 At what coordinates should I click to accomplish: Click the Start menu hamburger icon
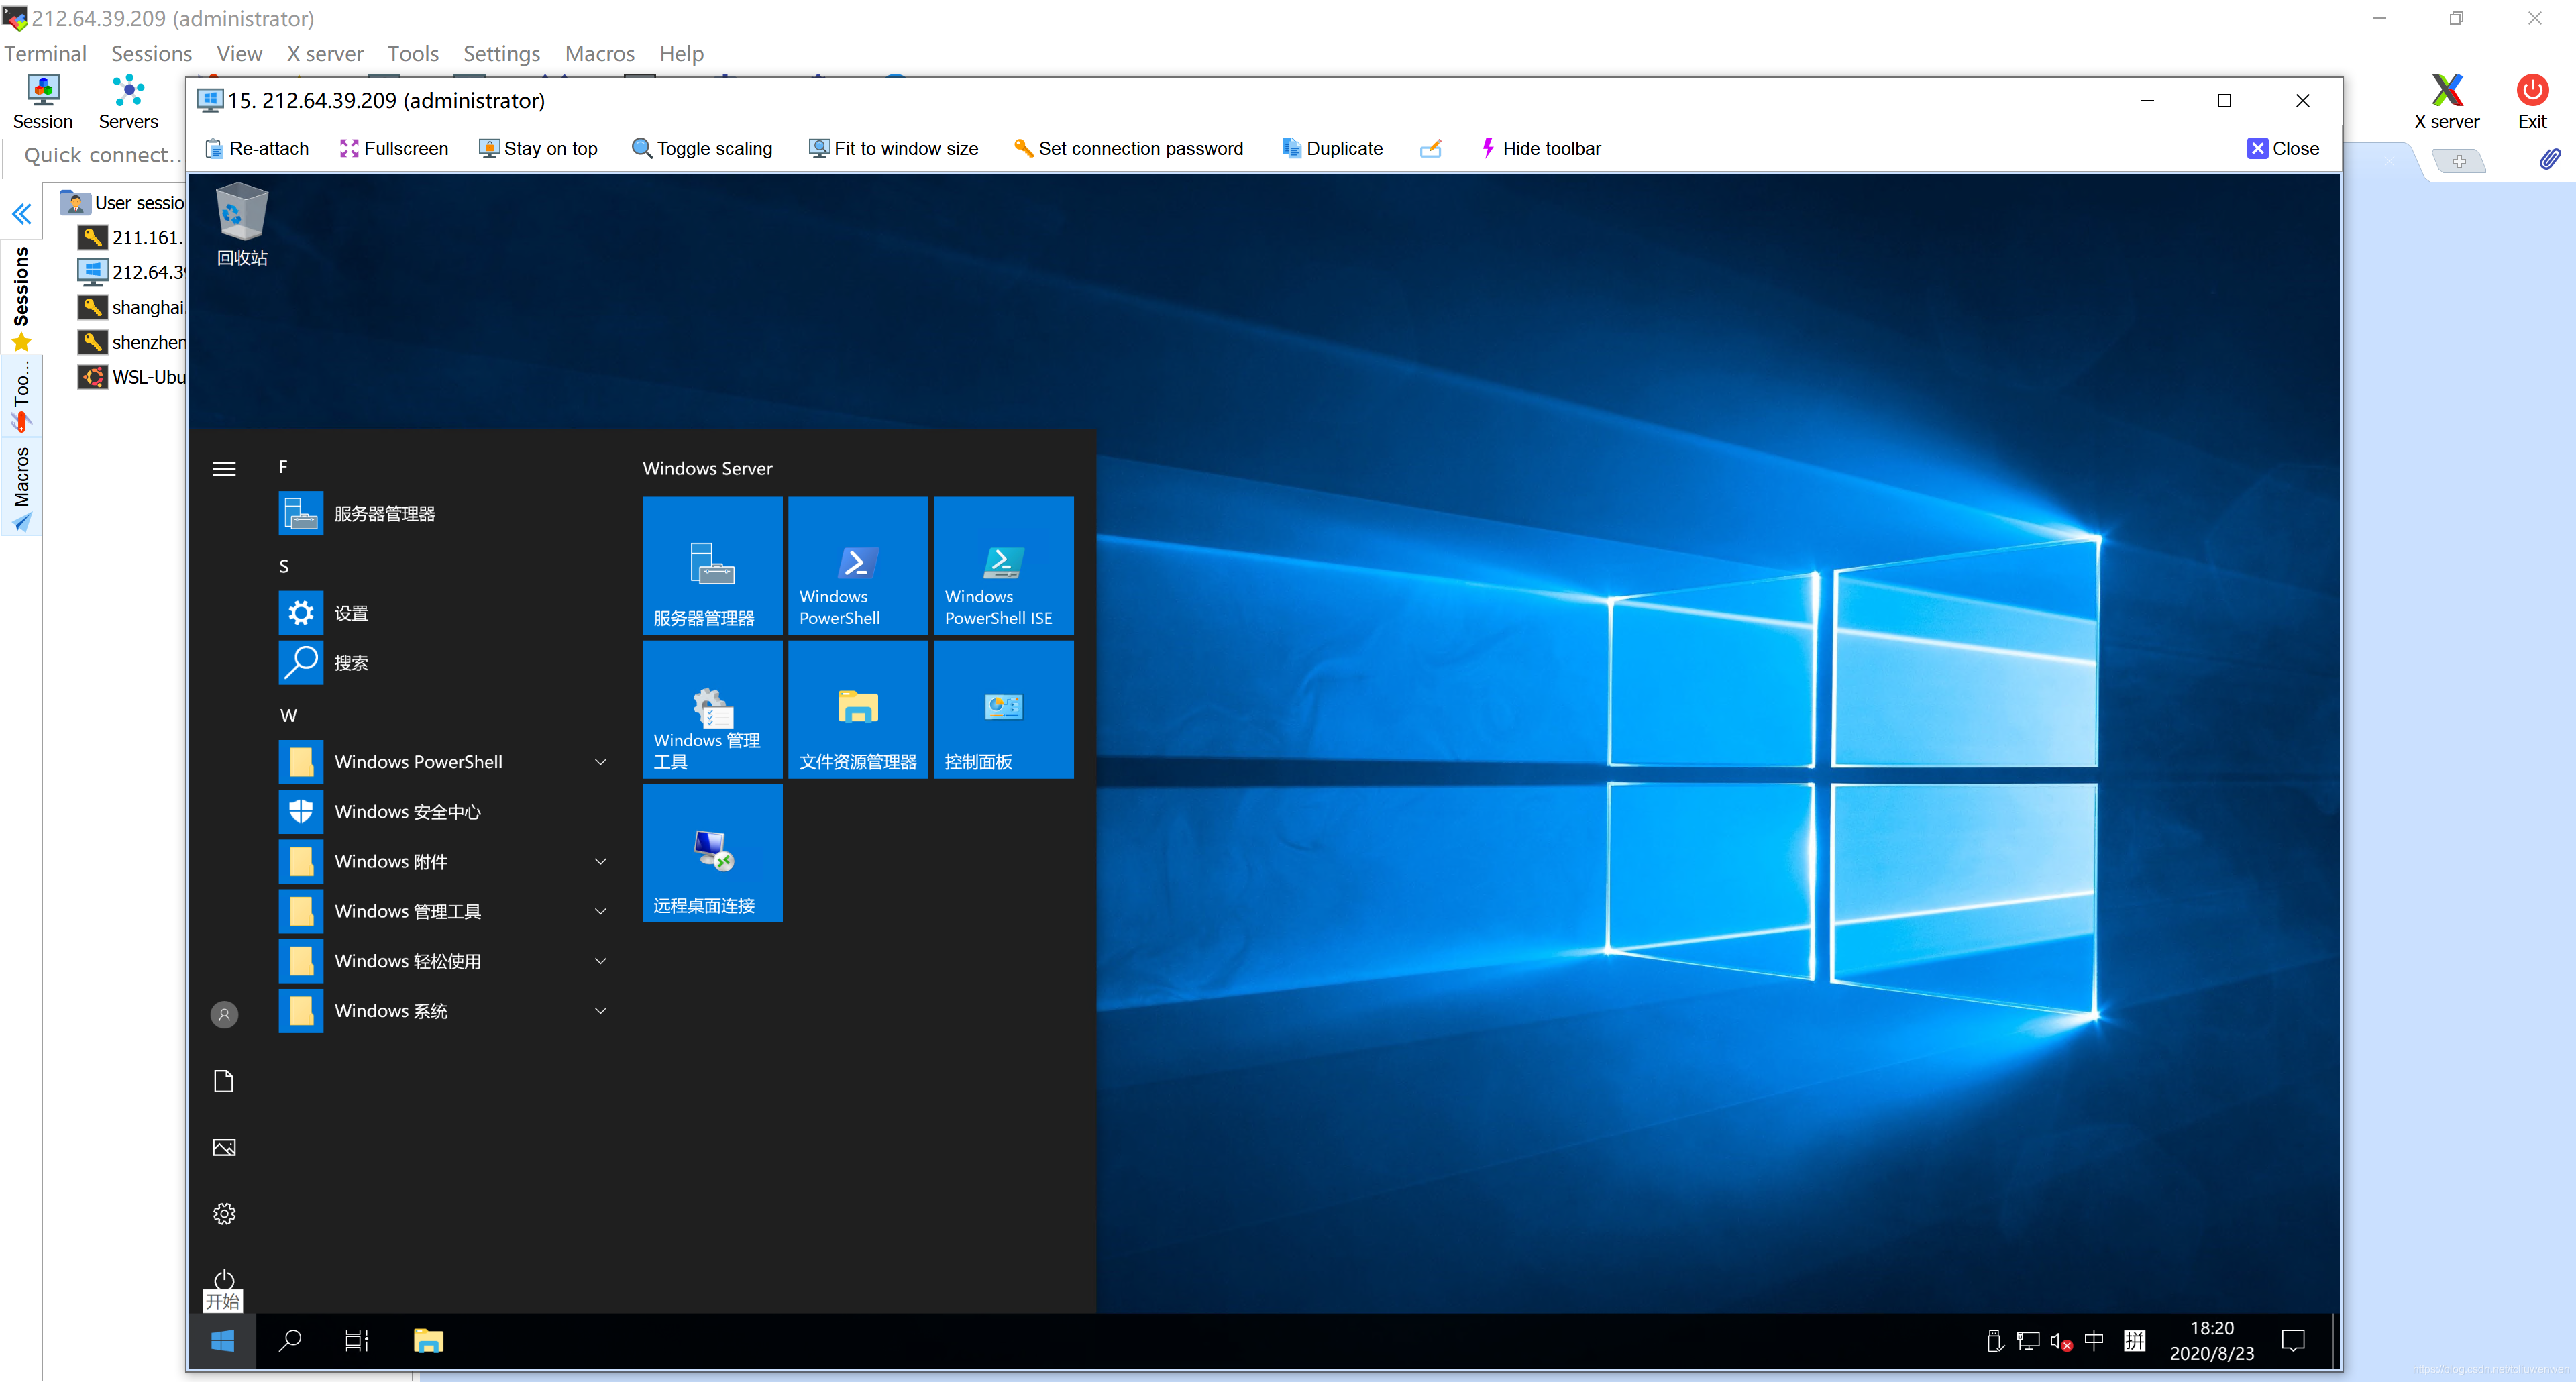pyautogui.click(x=224, y=468)
